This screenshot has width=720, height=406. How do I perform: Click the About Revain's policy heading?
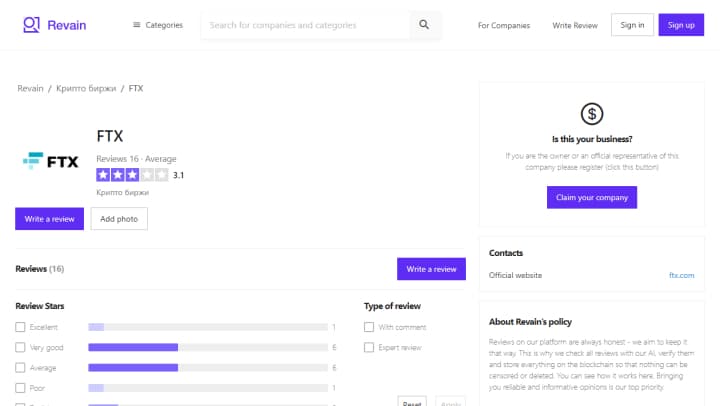click(x=530, y=321)
